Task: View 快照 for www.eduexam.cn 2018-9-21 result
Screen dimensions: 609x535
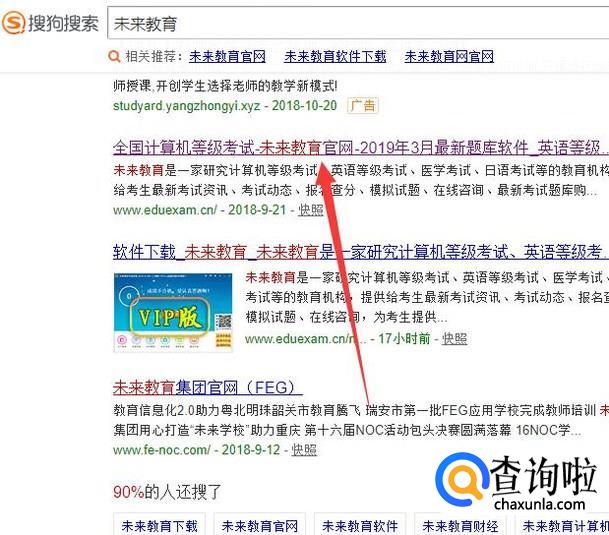Action: point(311,210)
